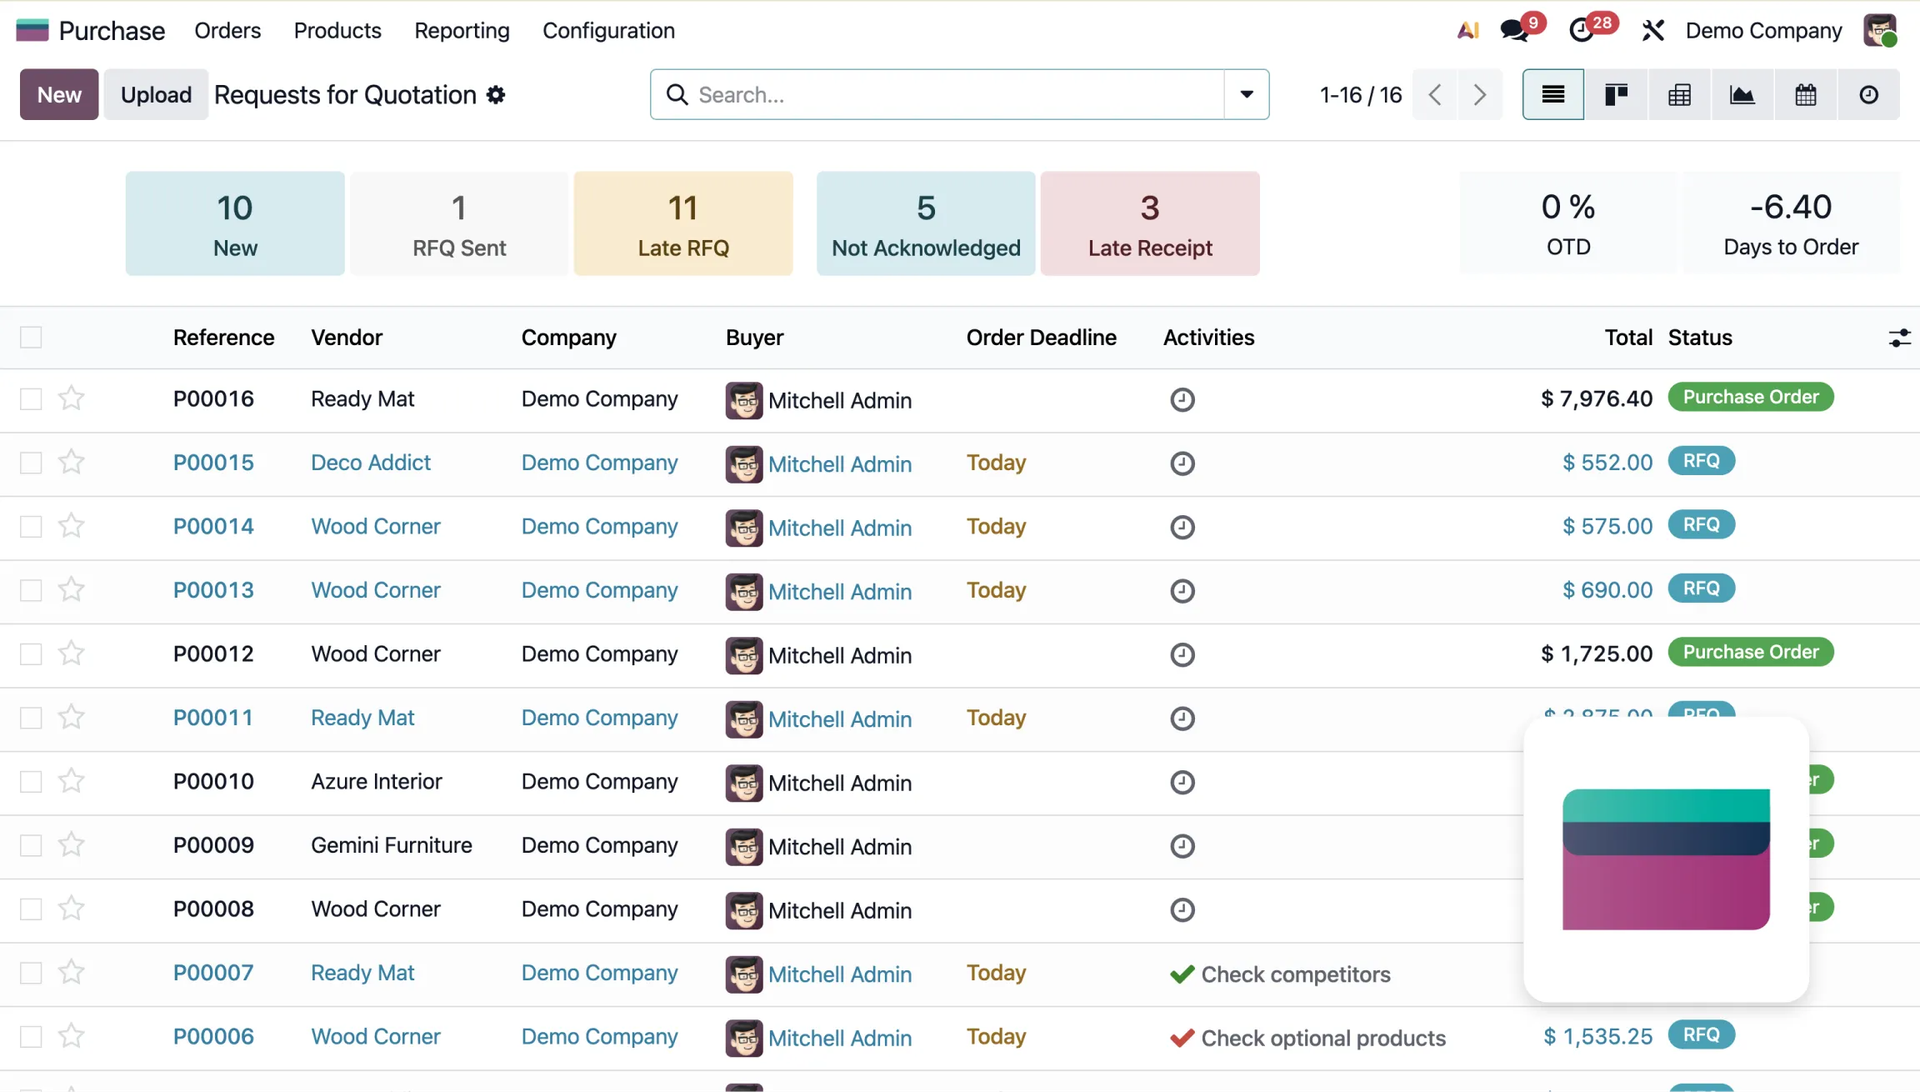Open the Check optional products activity on P00006
This screenshot has height=1092, width=1920.
tap(1307, 1038)
